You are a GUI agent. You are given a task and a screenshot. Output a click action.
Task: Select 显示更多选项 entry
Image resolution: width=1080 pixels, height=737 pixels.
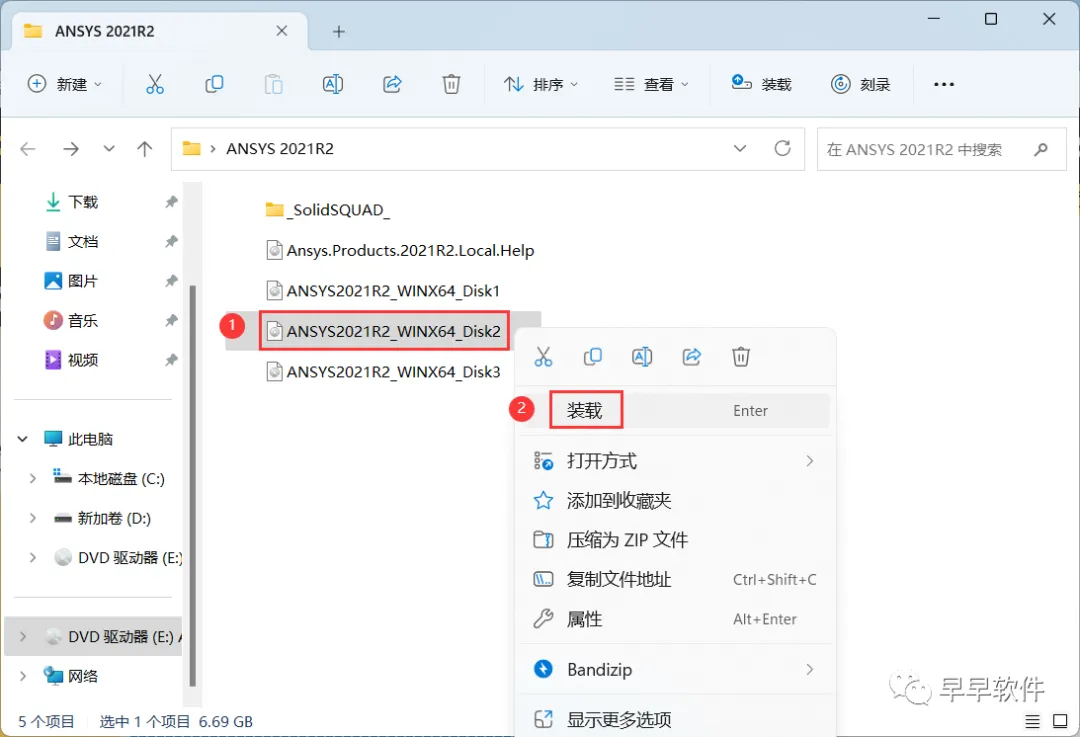[674, 720]
